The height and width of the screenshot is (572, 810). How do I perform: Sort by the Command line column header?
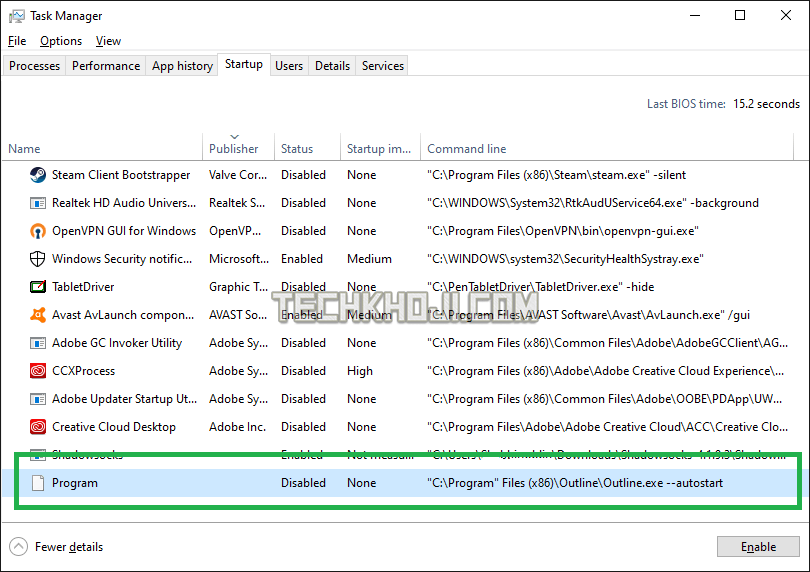tap(607, 149)
